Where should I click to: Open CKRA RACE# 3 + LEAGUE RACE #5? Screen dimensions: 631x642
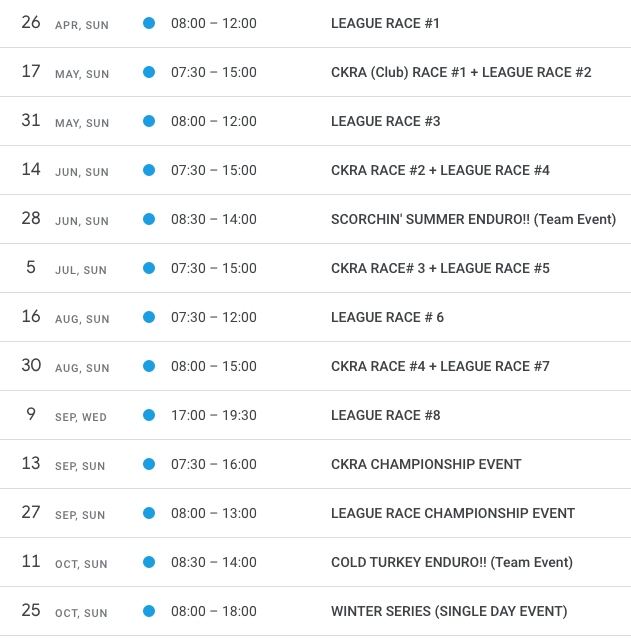coord(440,268)
